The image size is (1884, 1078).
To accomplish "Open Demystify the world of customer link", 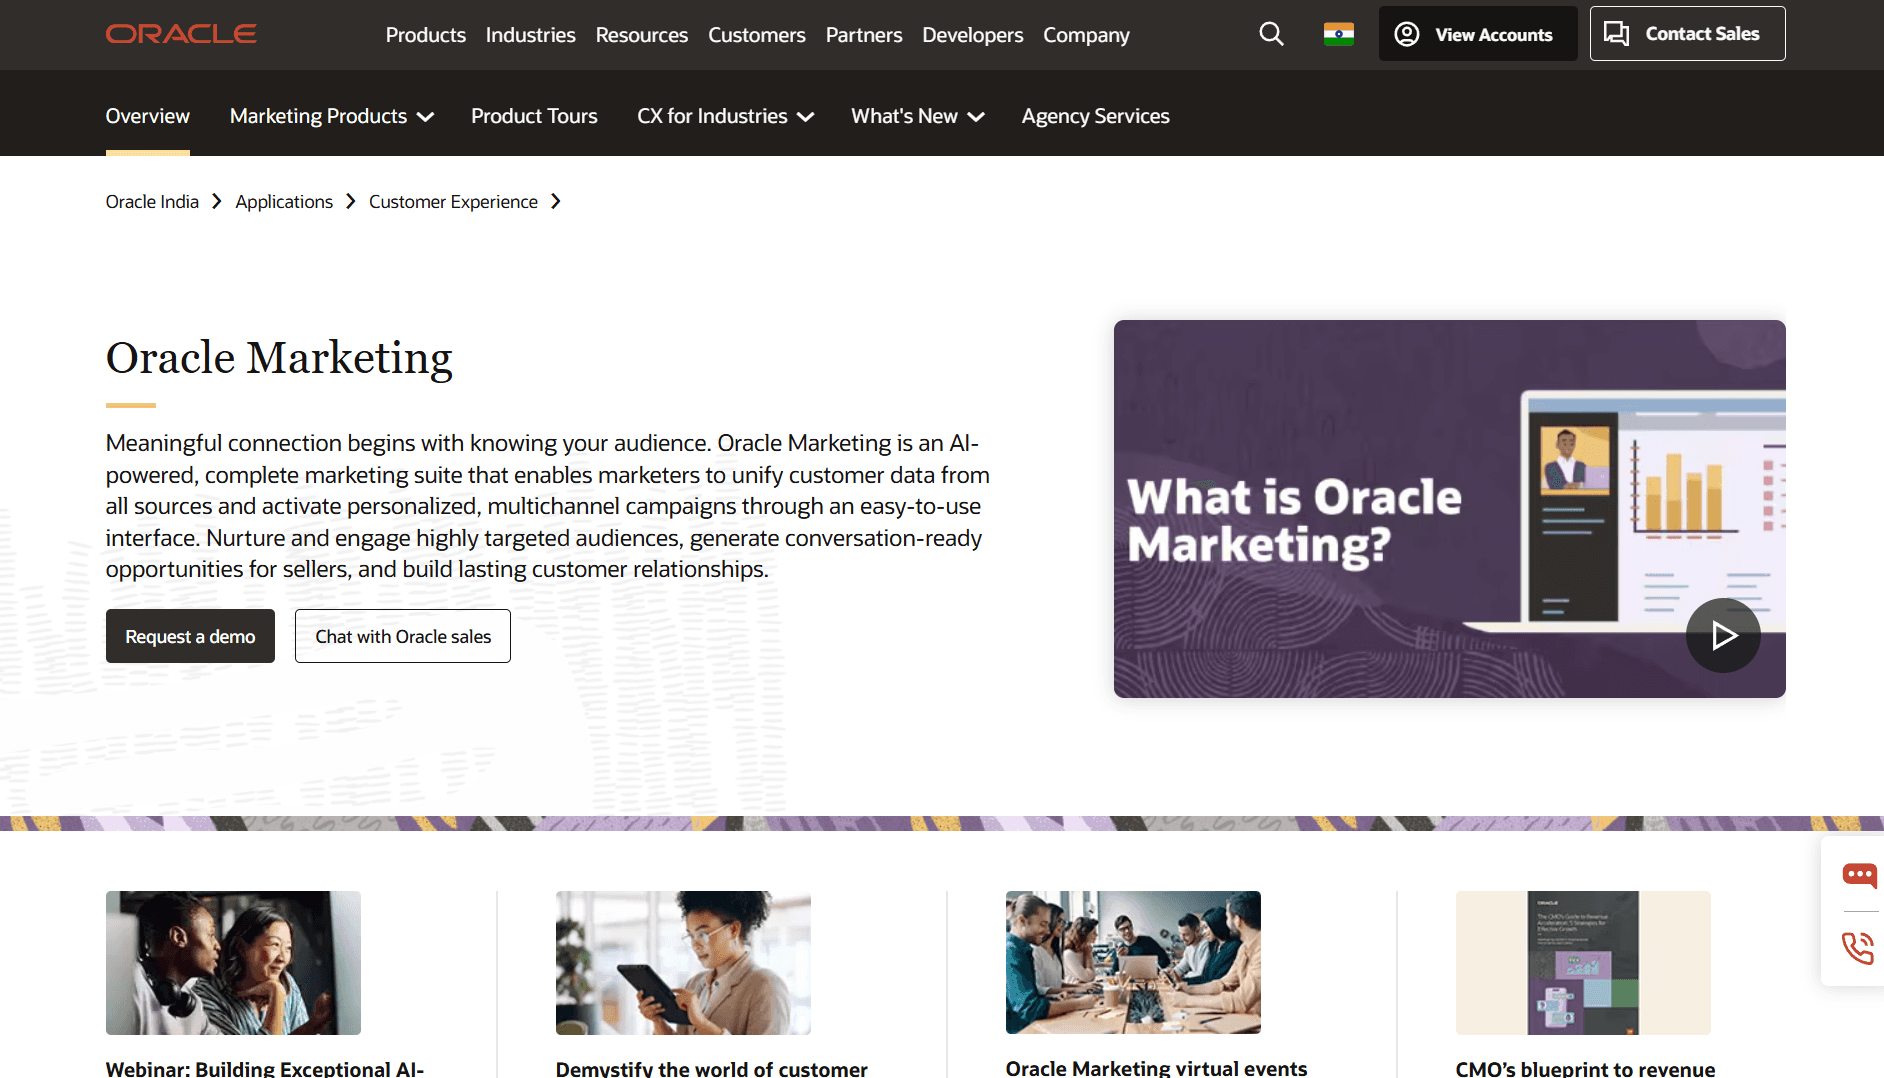I will click(x=712, y=1068).
